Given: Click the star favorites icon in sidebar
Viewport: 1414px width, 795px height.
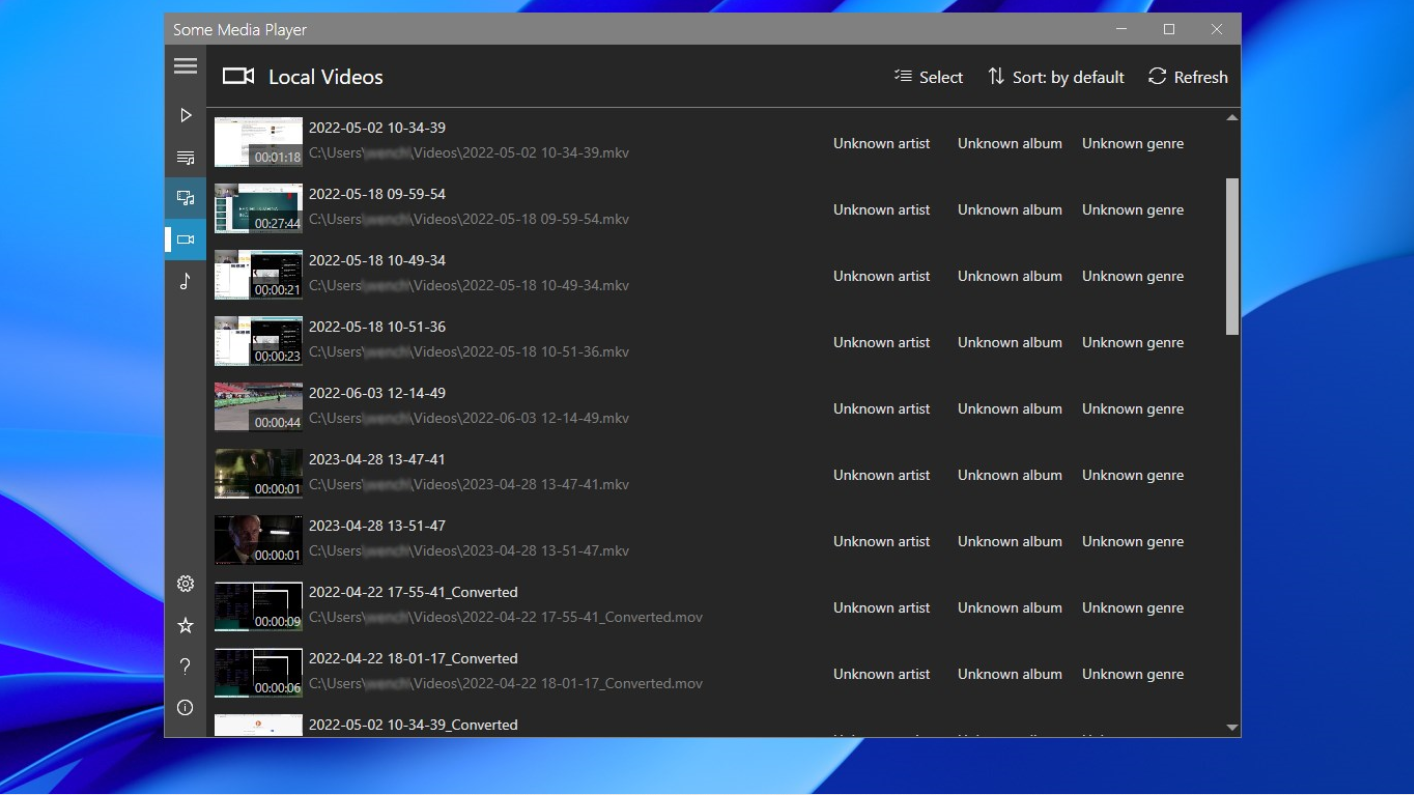Looking at the screenshot, I should [x=185, y=626].
